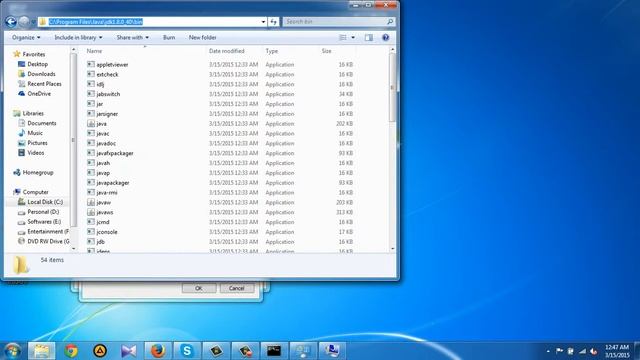
Task: Open the Organize menu
Action: click(x=26, y=38)
